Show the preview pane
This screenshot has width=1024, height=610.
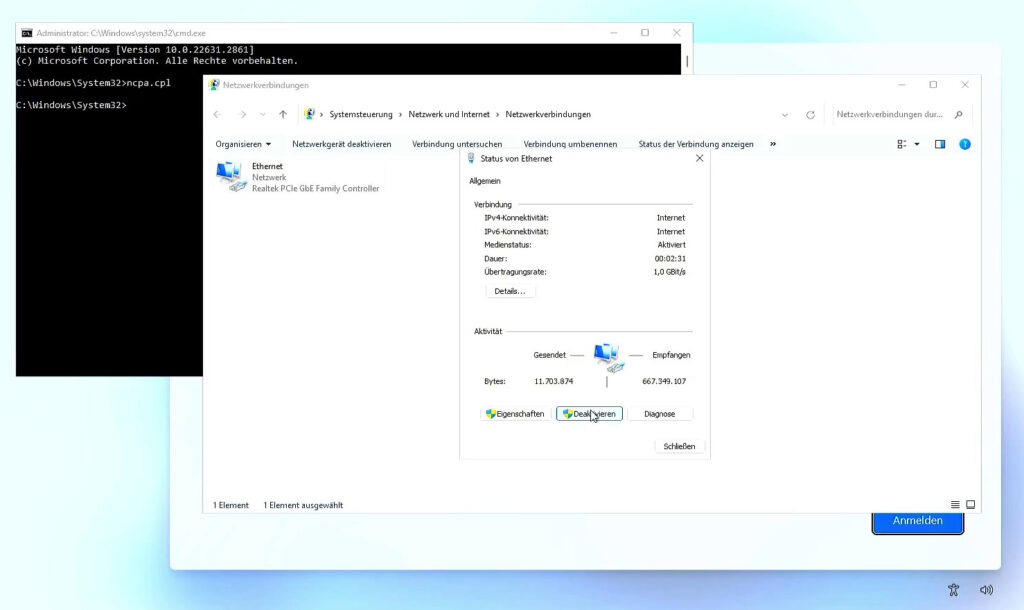point(940,144)
